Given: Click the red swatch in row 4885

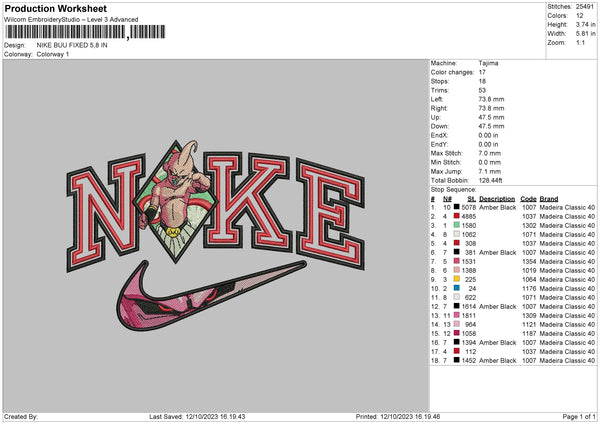Looking at the screenshot, I should click(457, 216).
